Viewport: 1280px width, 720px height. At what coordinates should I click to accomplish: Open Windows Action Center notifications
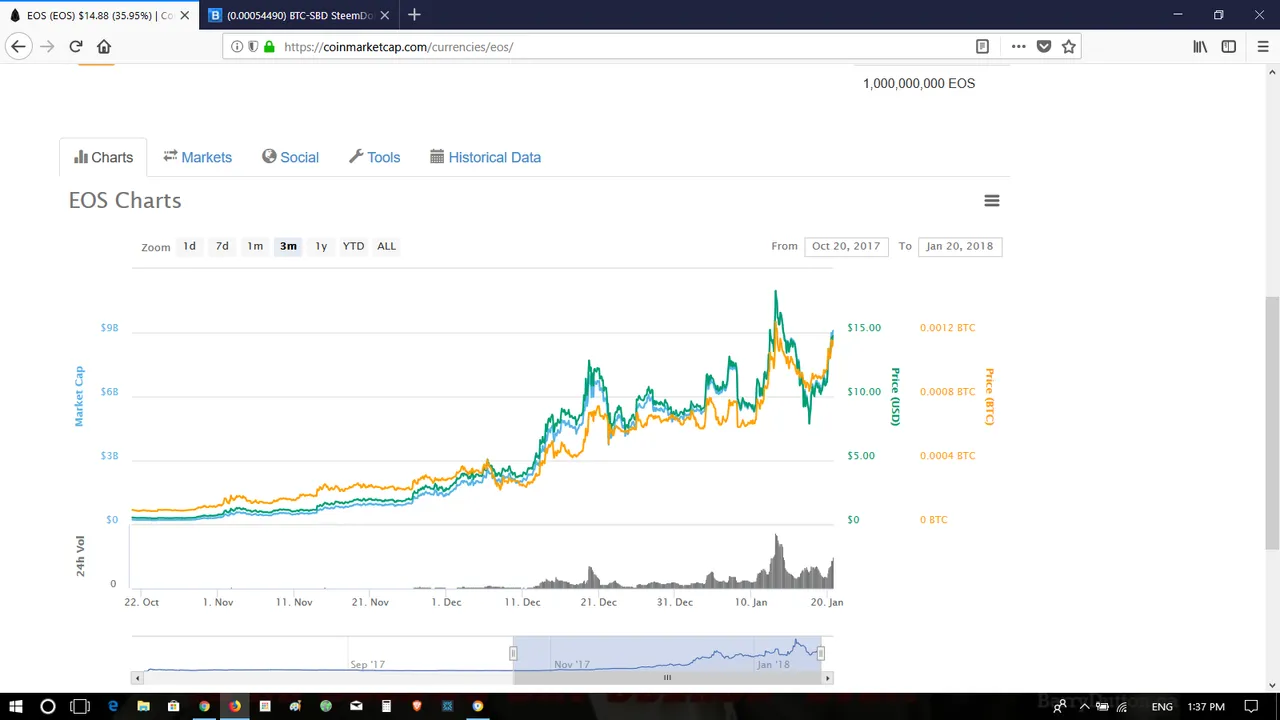(x=1251, y=707)
